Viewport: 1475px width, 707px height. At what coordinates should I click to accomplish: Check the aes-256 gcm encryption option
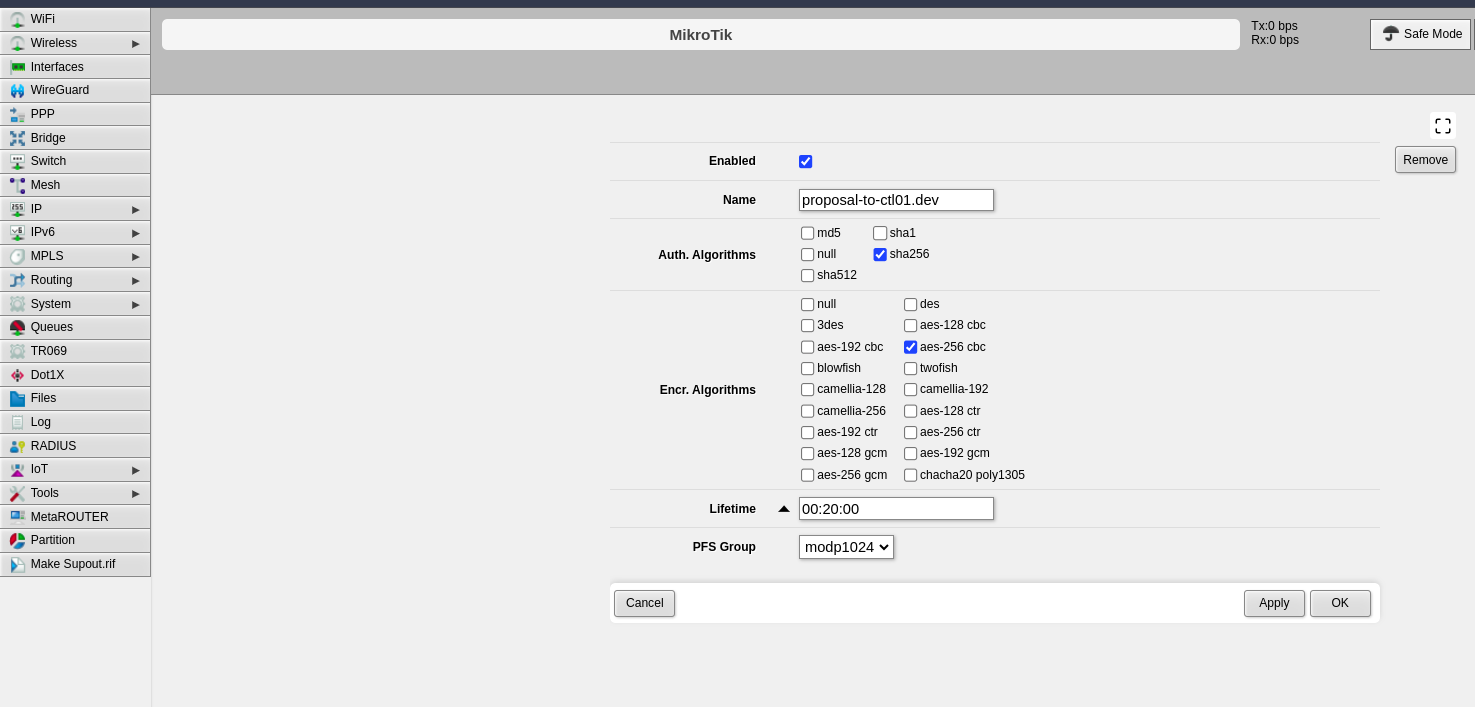(x=807, y=475)
